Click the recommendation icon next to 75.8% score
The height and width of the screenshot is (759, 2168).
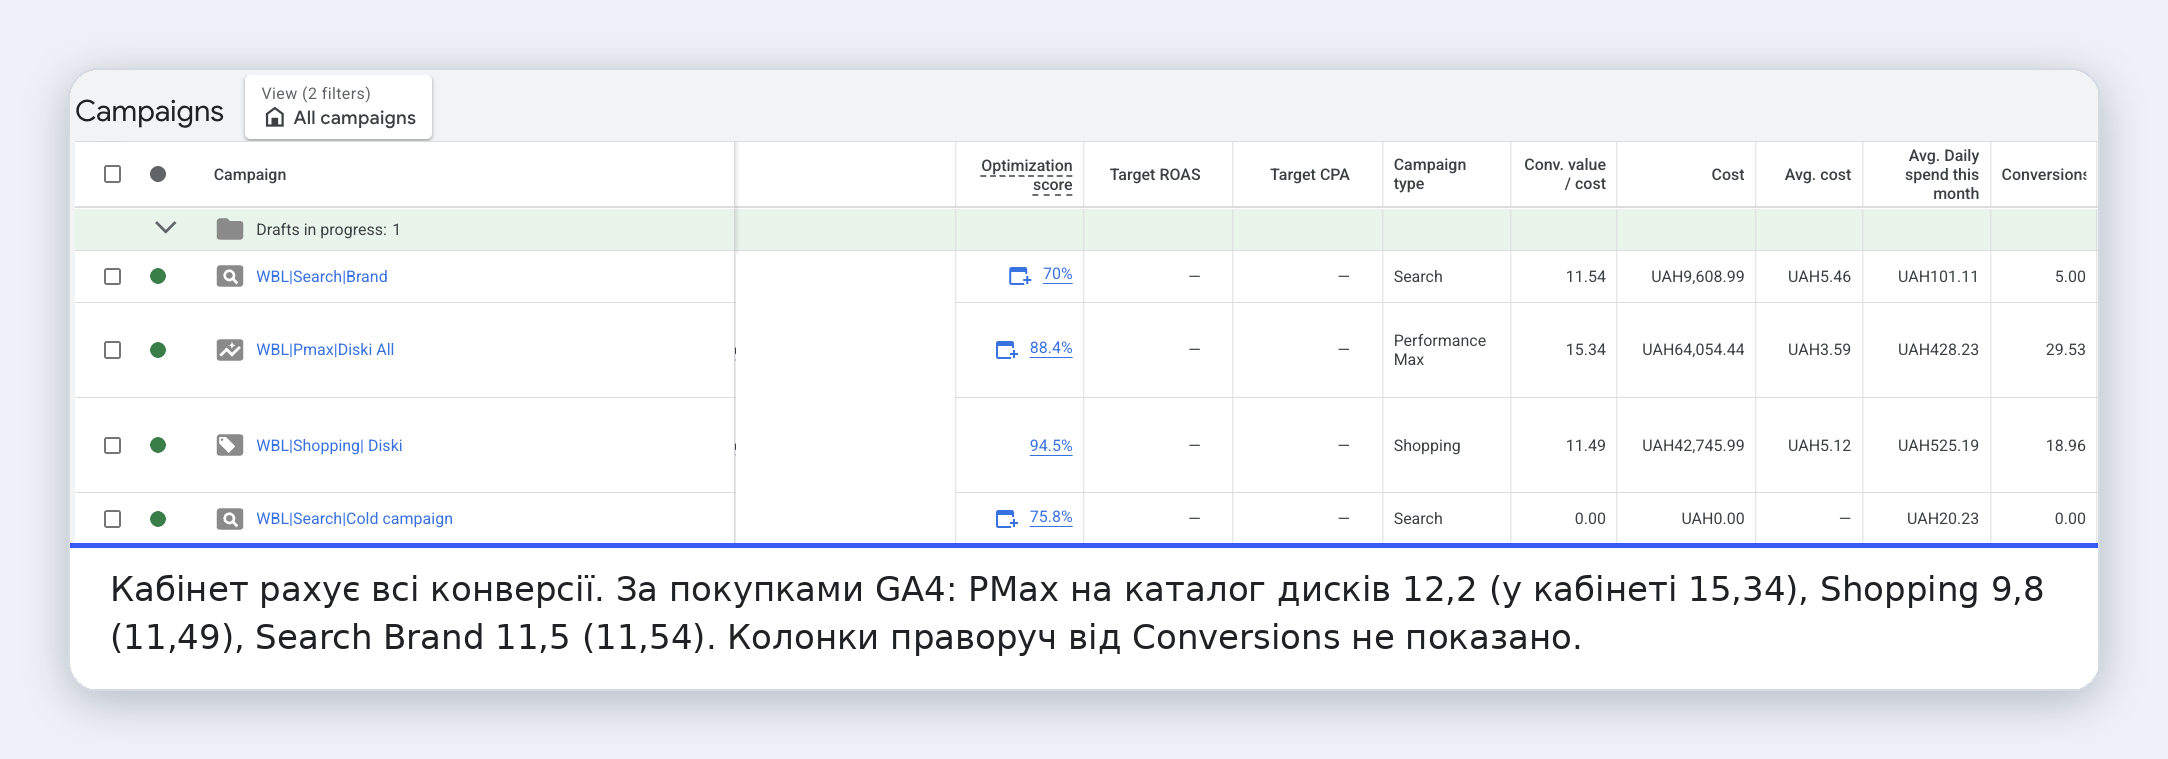click(x=1006, y=519)
